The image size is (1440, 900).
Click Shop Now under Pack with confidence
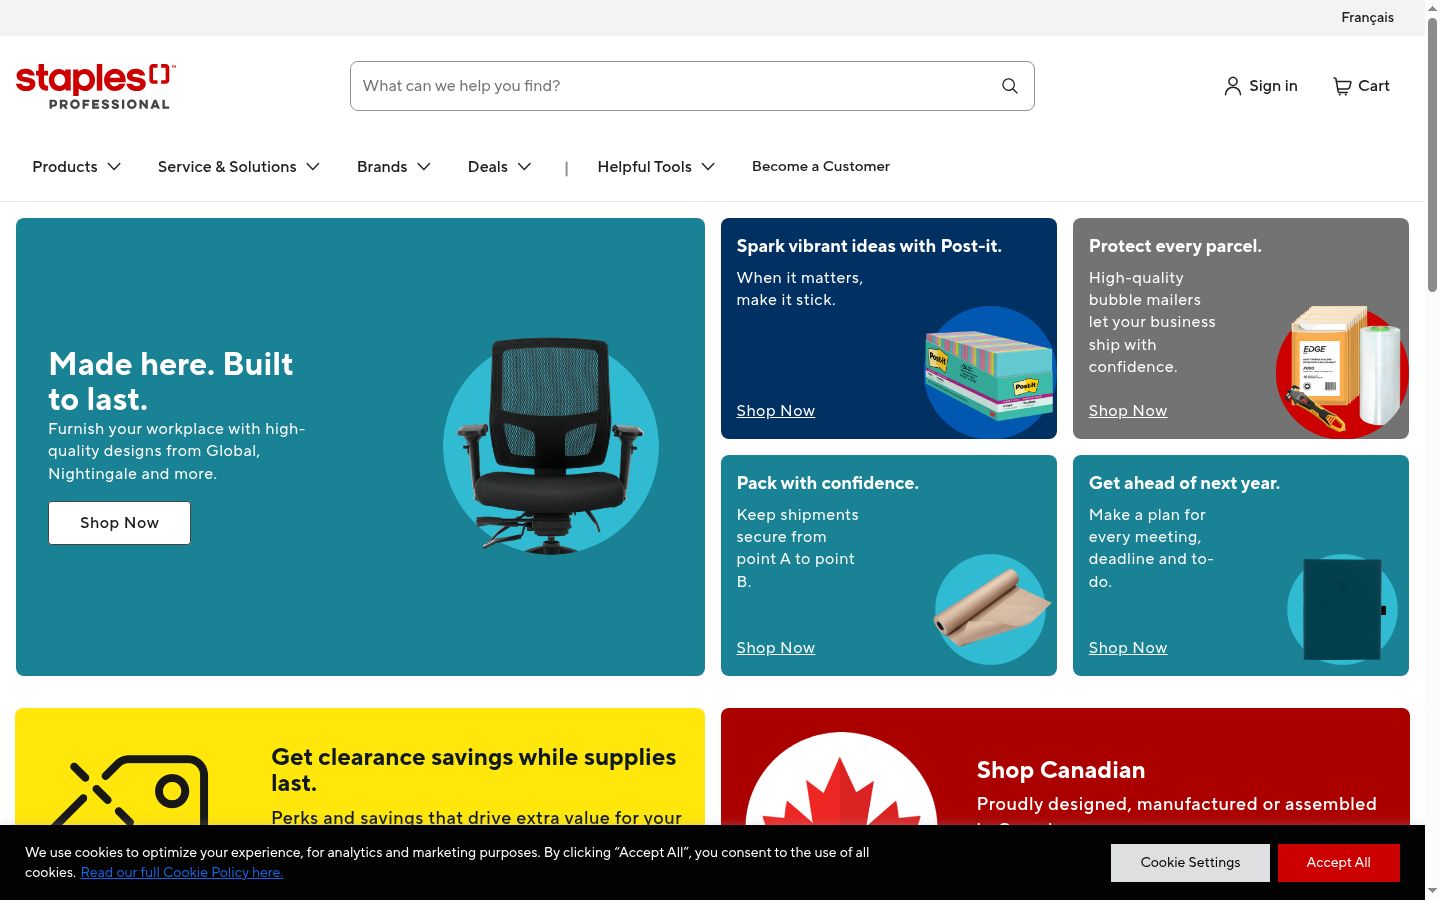click(x=776, y=648)
